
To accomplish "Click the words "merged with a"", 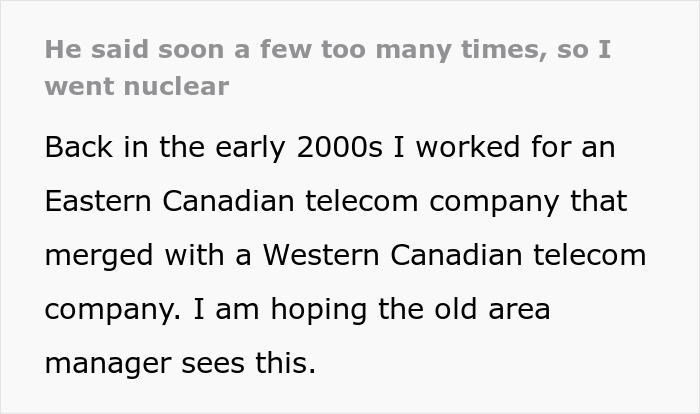I will [x=146, y=255].
